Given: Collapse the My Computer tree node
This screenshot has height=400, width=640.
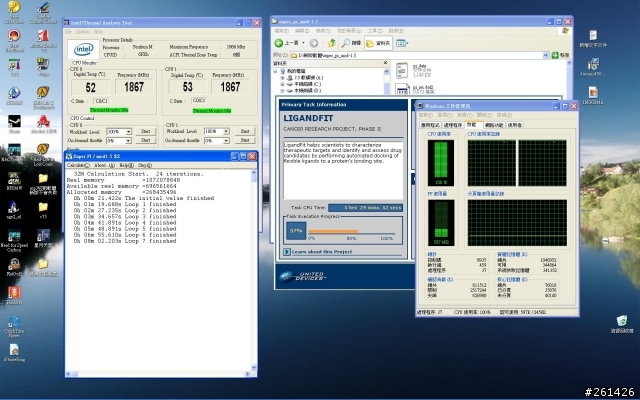Looking at the screenshot, I should point(275,71).
